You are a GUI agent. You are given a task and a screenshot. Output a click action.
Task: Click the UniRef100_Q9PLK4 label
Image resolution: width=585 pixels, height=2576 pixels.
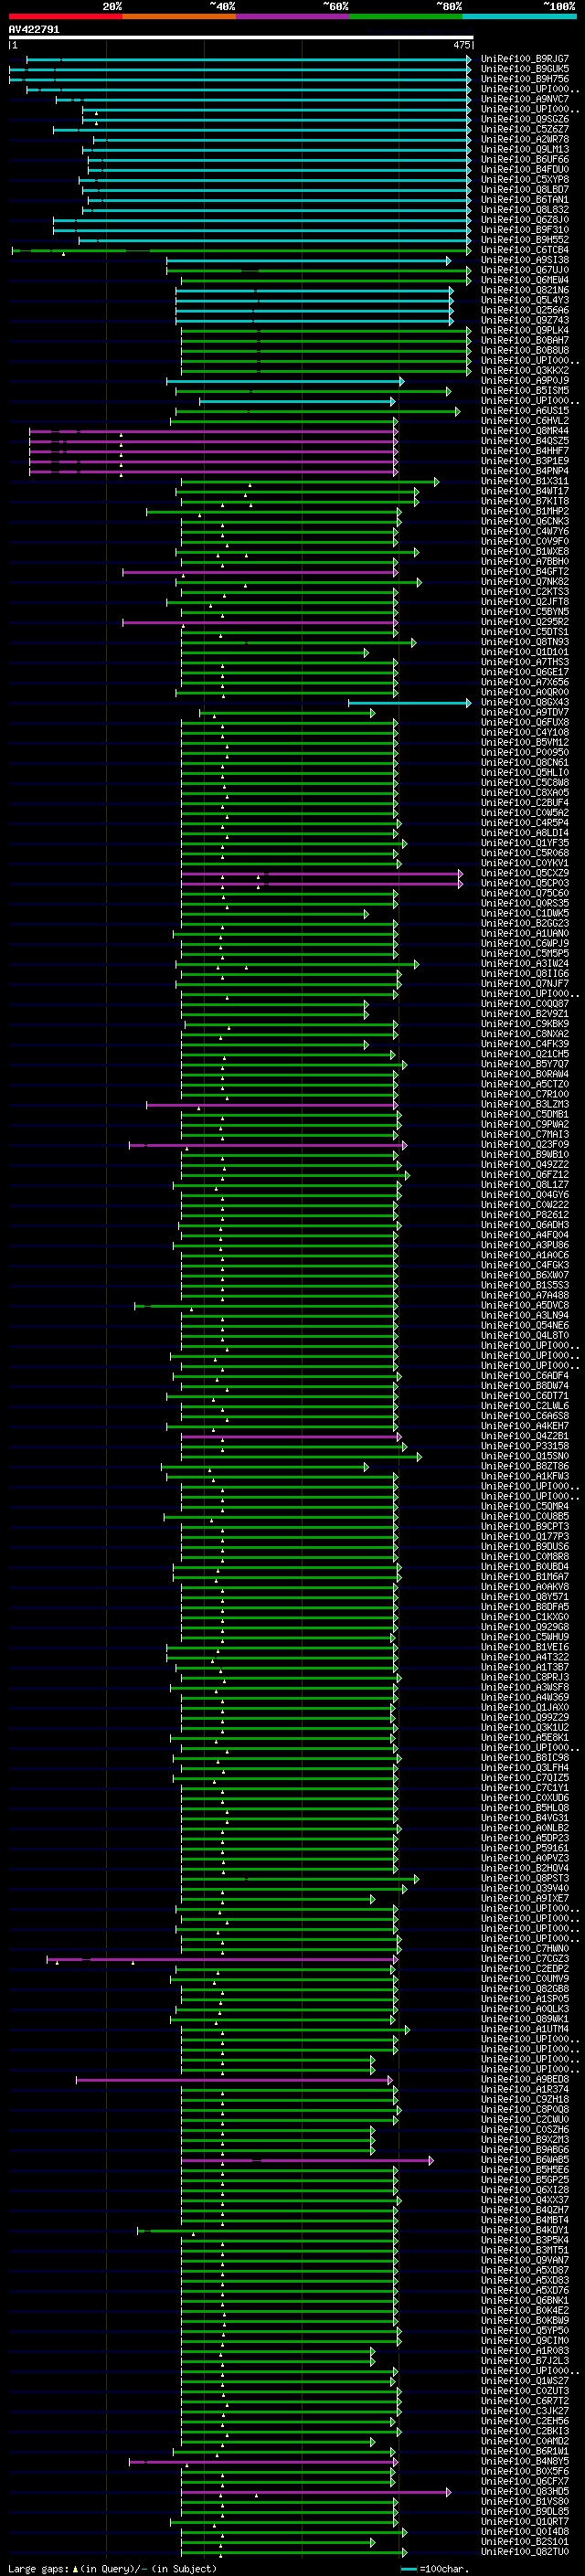click(x=525, y=331)
